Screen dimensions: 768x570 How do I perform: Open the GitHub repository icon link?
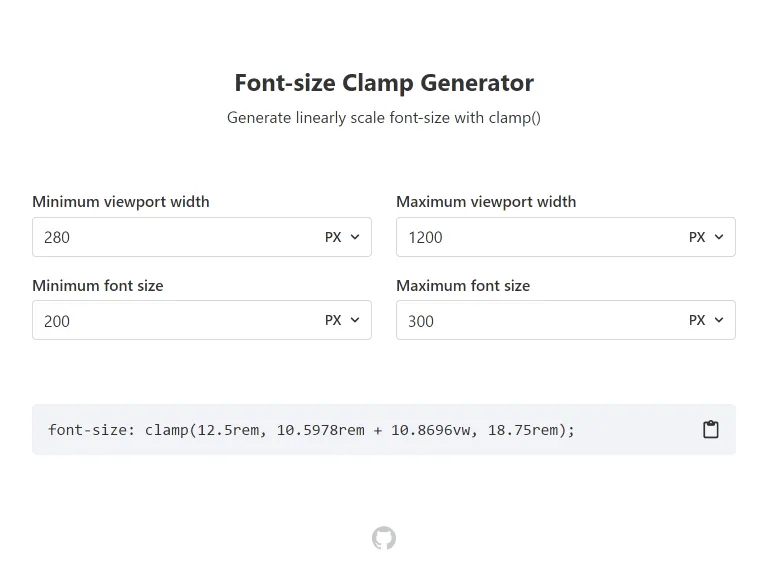pyautogui.click(x=384, y=538)
